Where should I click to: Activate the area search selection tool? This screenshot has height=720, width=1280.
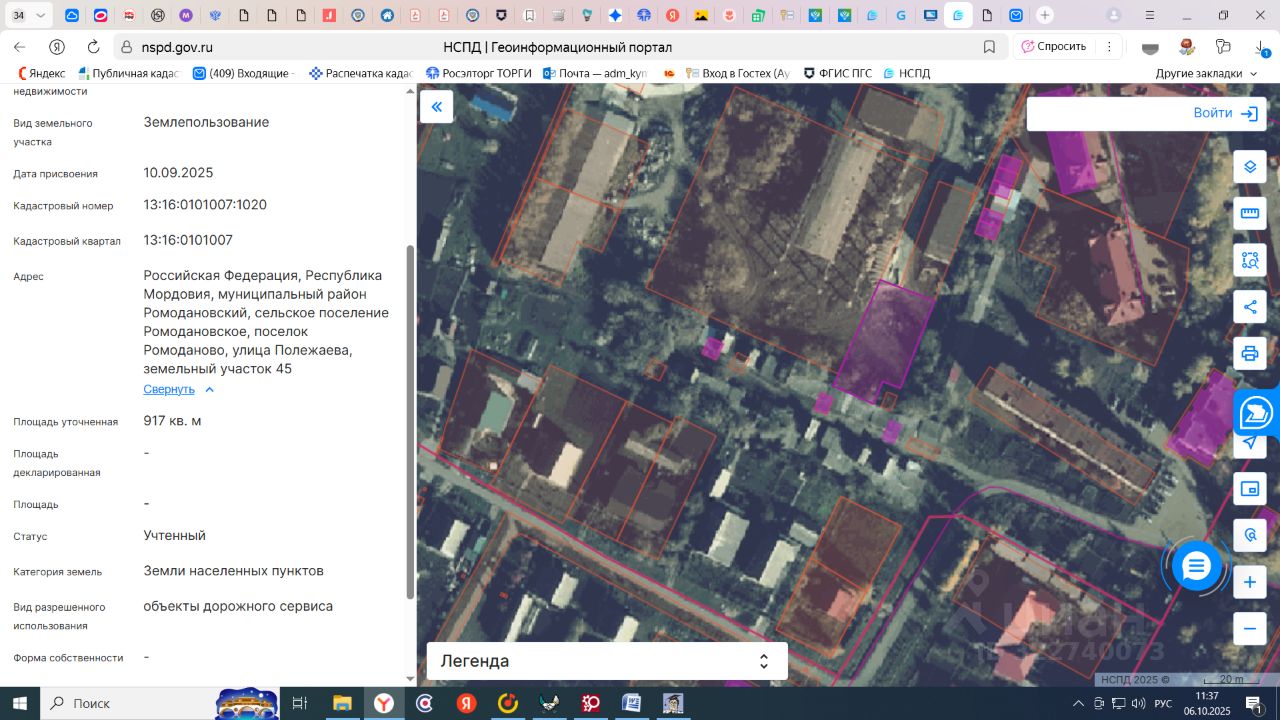[1249, 260]
